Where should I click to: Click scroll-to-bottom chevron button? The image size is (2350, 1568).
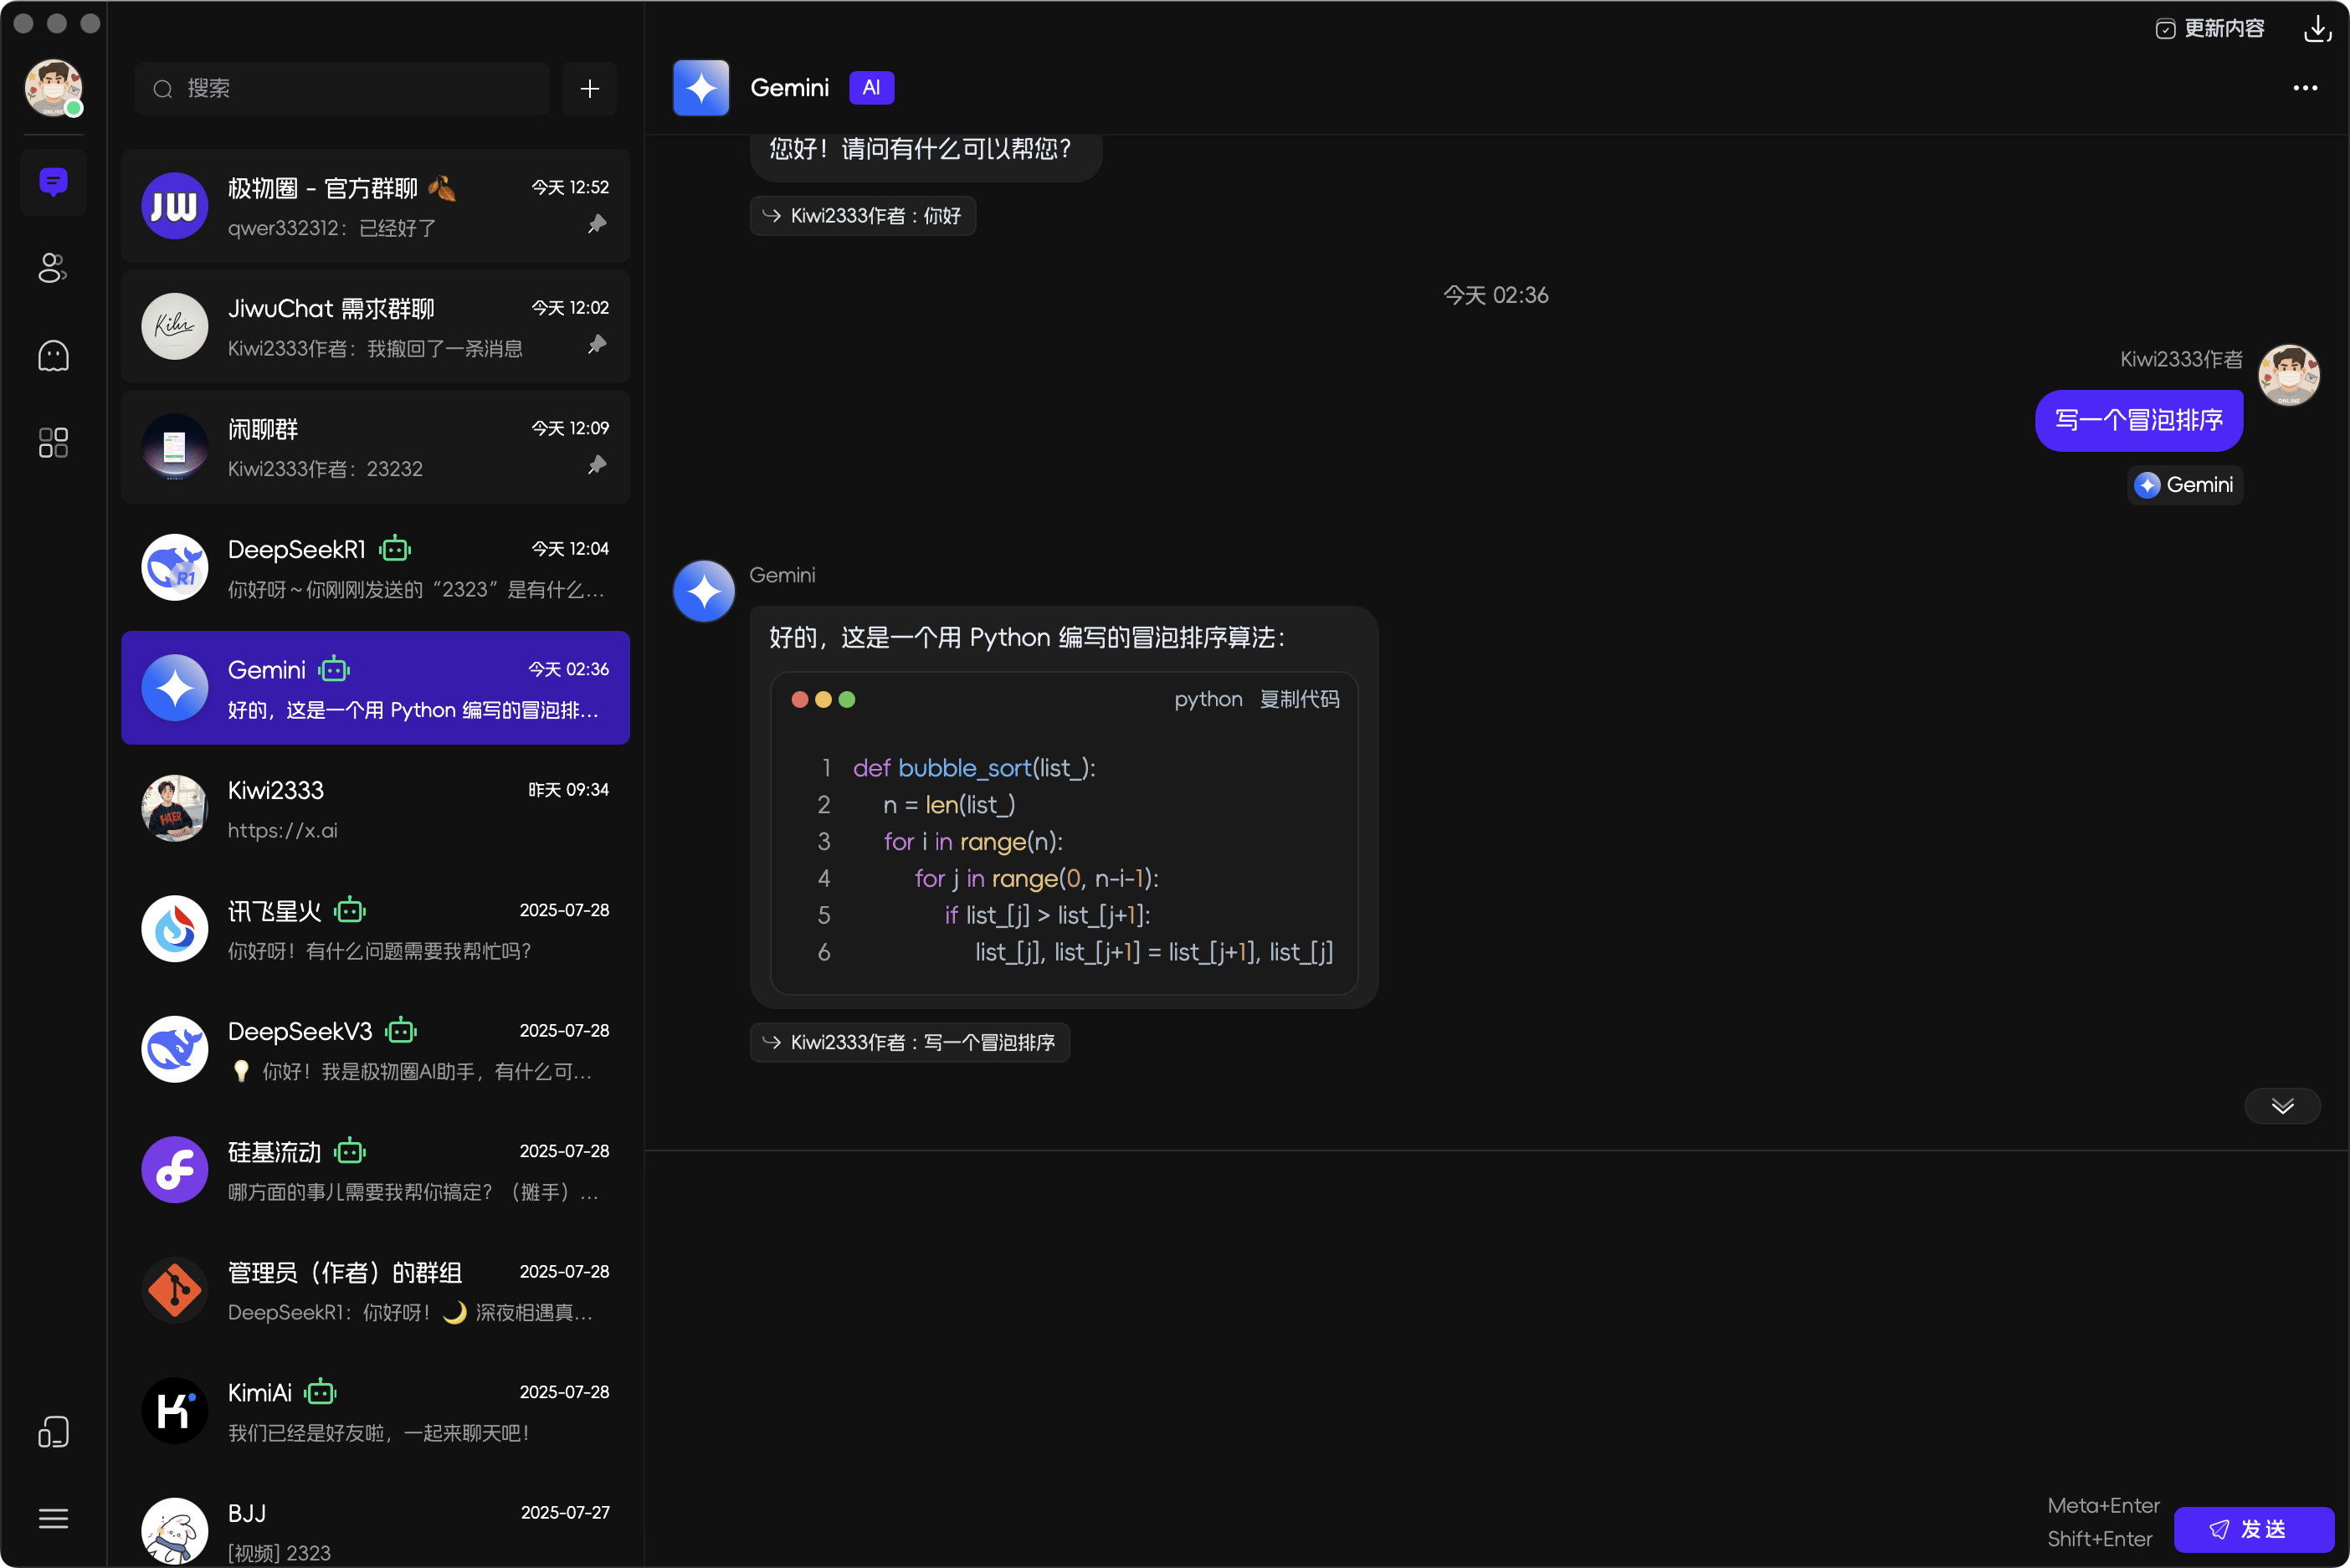(2282, 1106)
